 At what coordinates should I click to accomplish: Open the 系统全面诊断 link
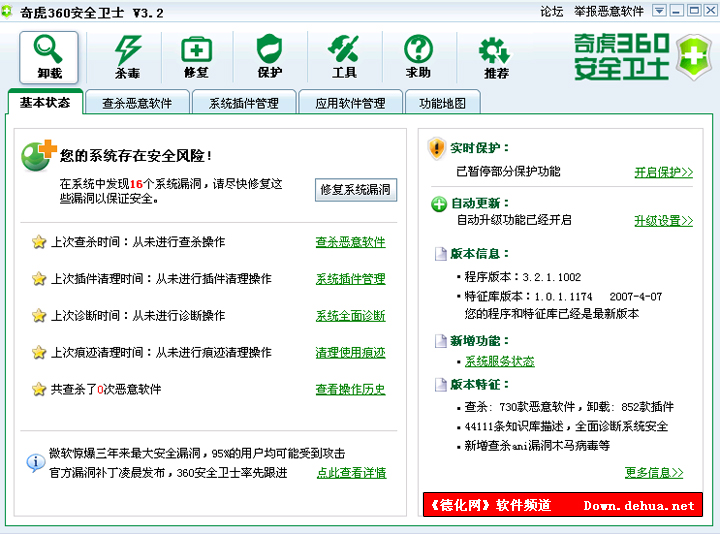tap(350, 316)
